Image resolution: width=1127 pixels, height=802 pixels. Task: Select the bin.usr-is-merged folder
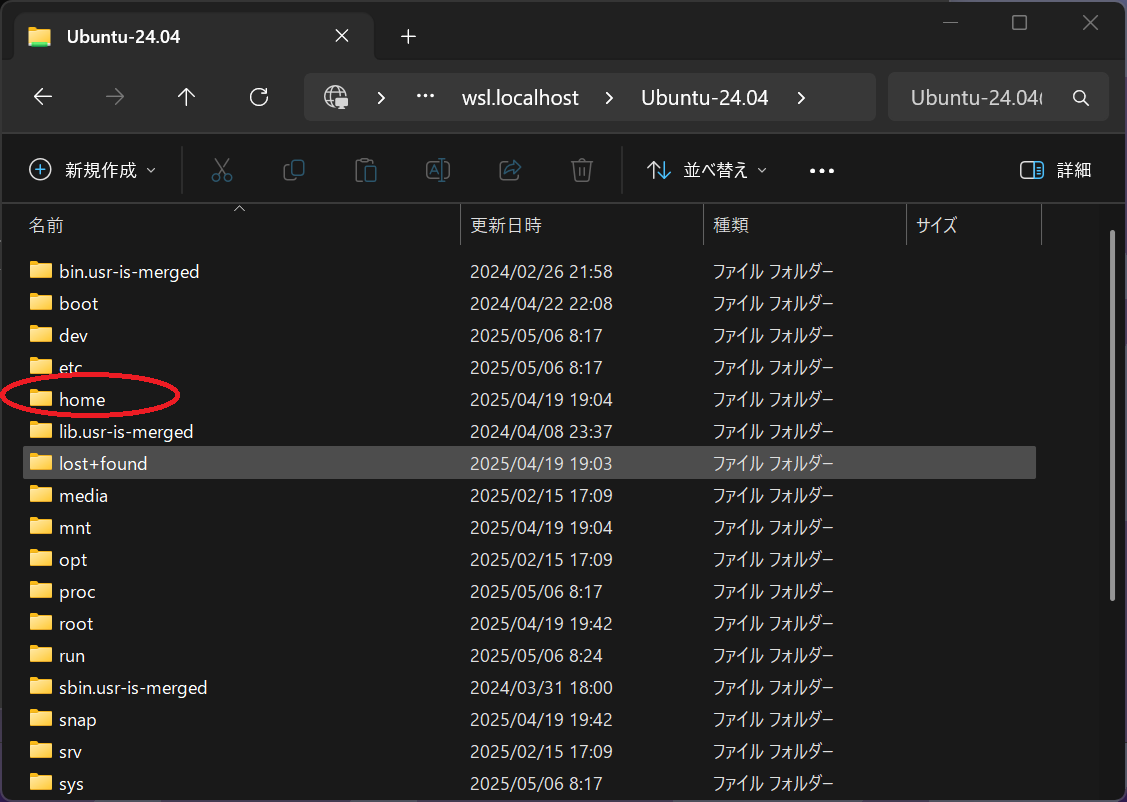529,272
